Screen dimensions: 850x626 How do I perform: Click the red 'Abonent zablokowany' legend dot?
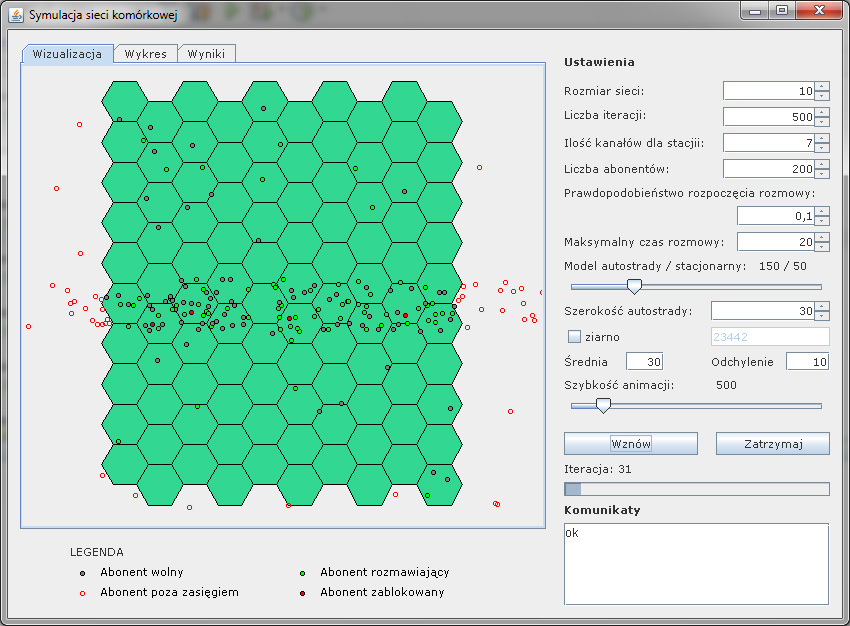click(303, 592)
